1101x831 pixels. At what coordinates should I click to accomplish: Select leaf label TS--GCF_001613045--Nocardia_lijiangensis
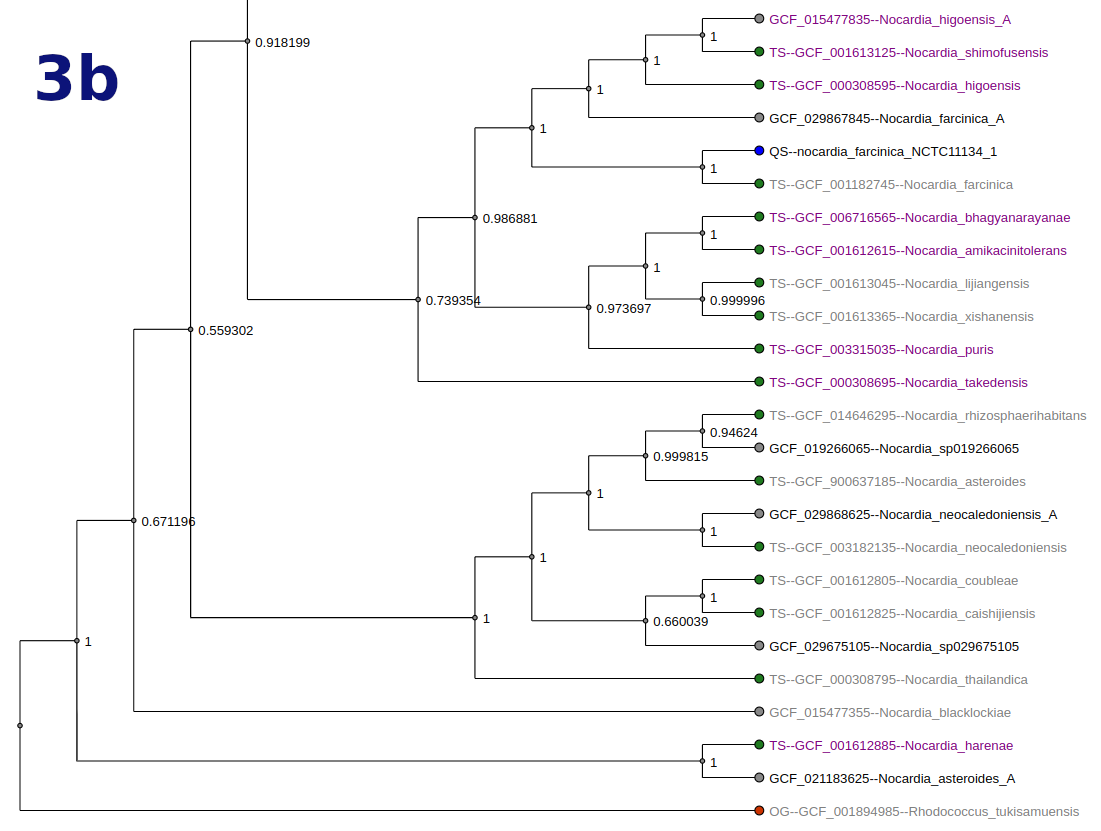(x=899, y=284)
